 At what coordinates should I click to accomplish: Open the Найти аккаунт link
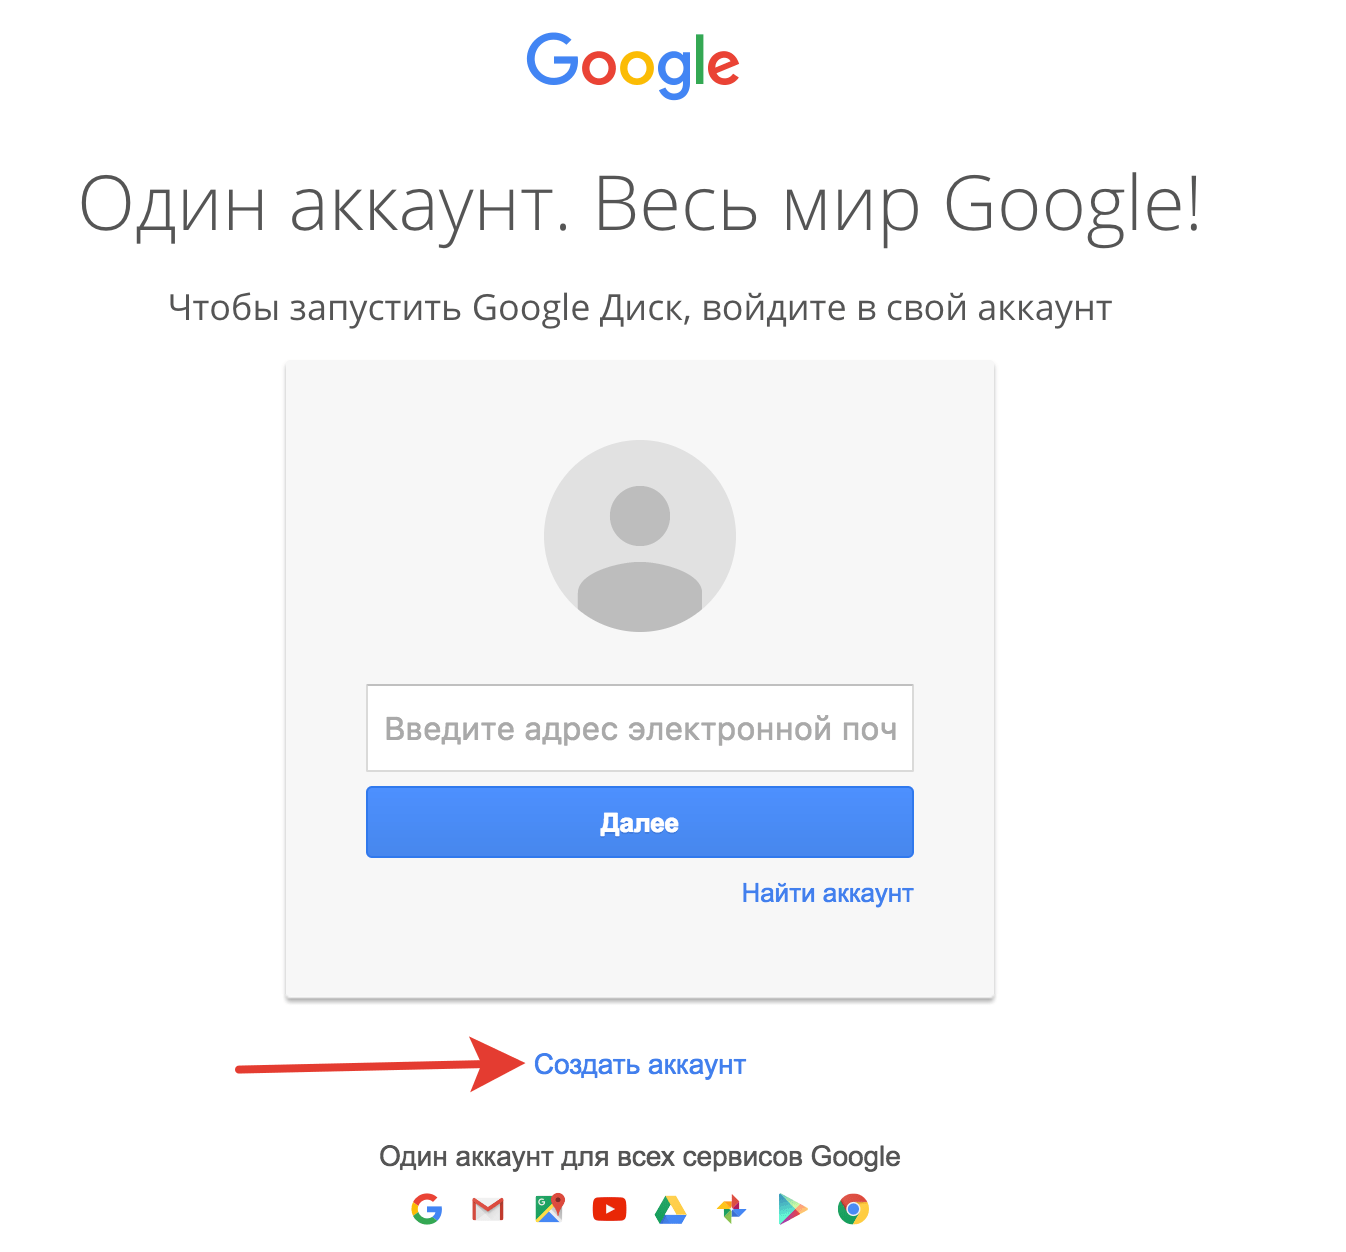tap(828, 894)
